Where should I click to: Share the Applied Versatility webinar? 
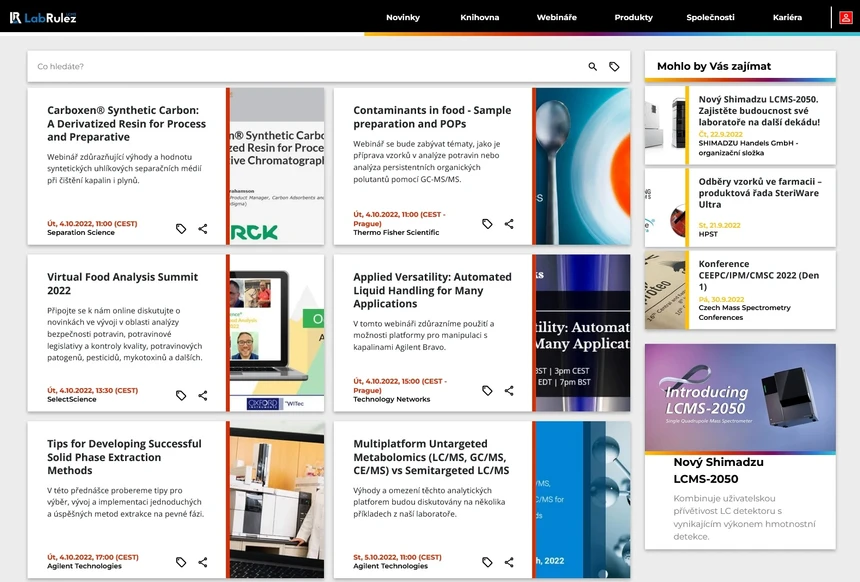(509, 391)
